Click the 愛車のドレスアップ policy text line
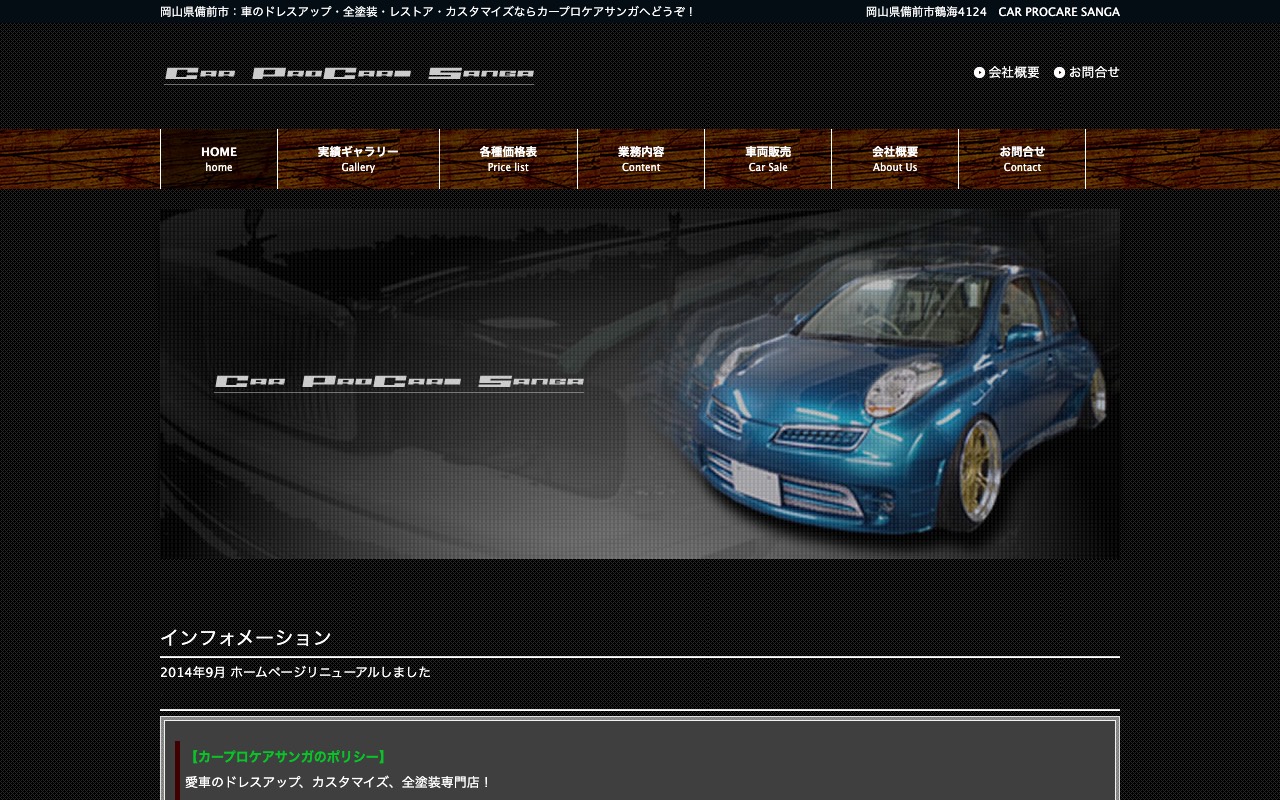1280x800 pixels. point(338,782)
